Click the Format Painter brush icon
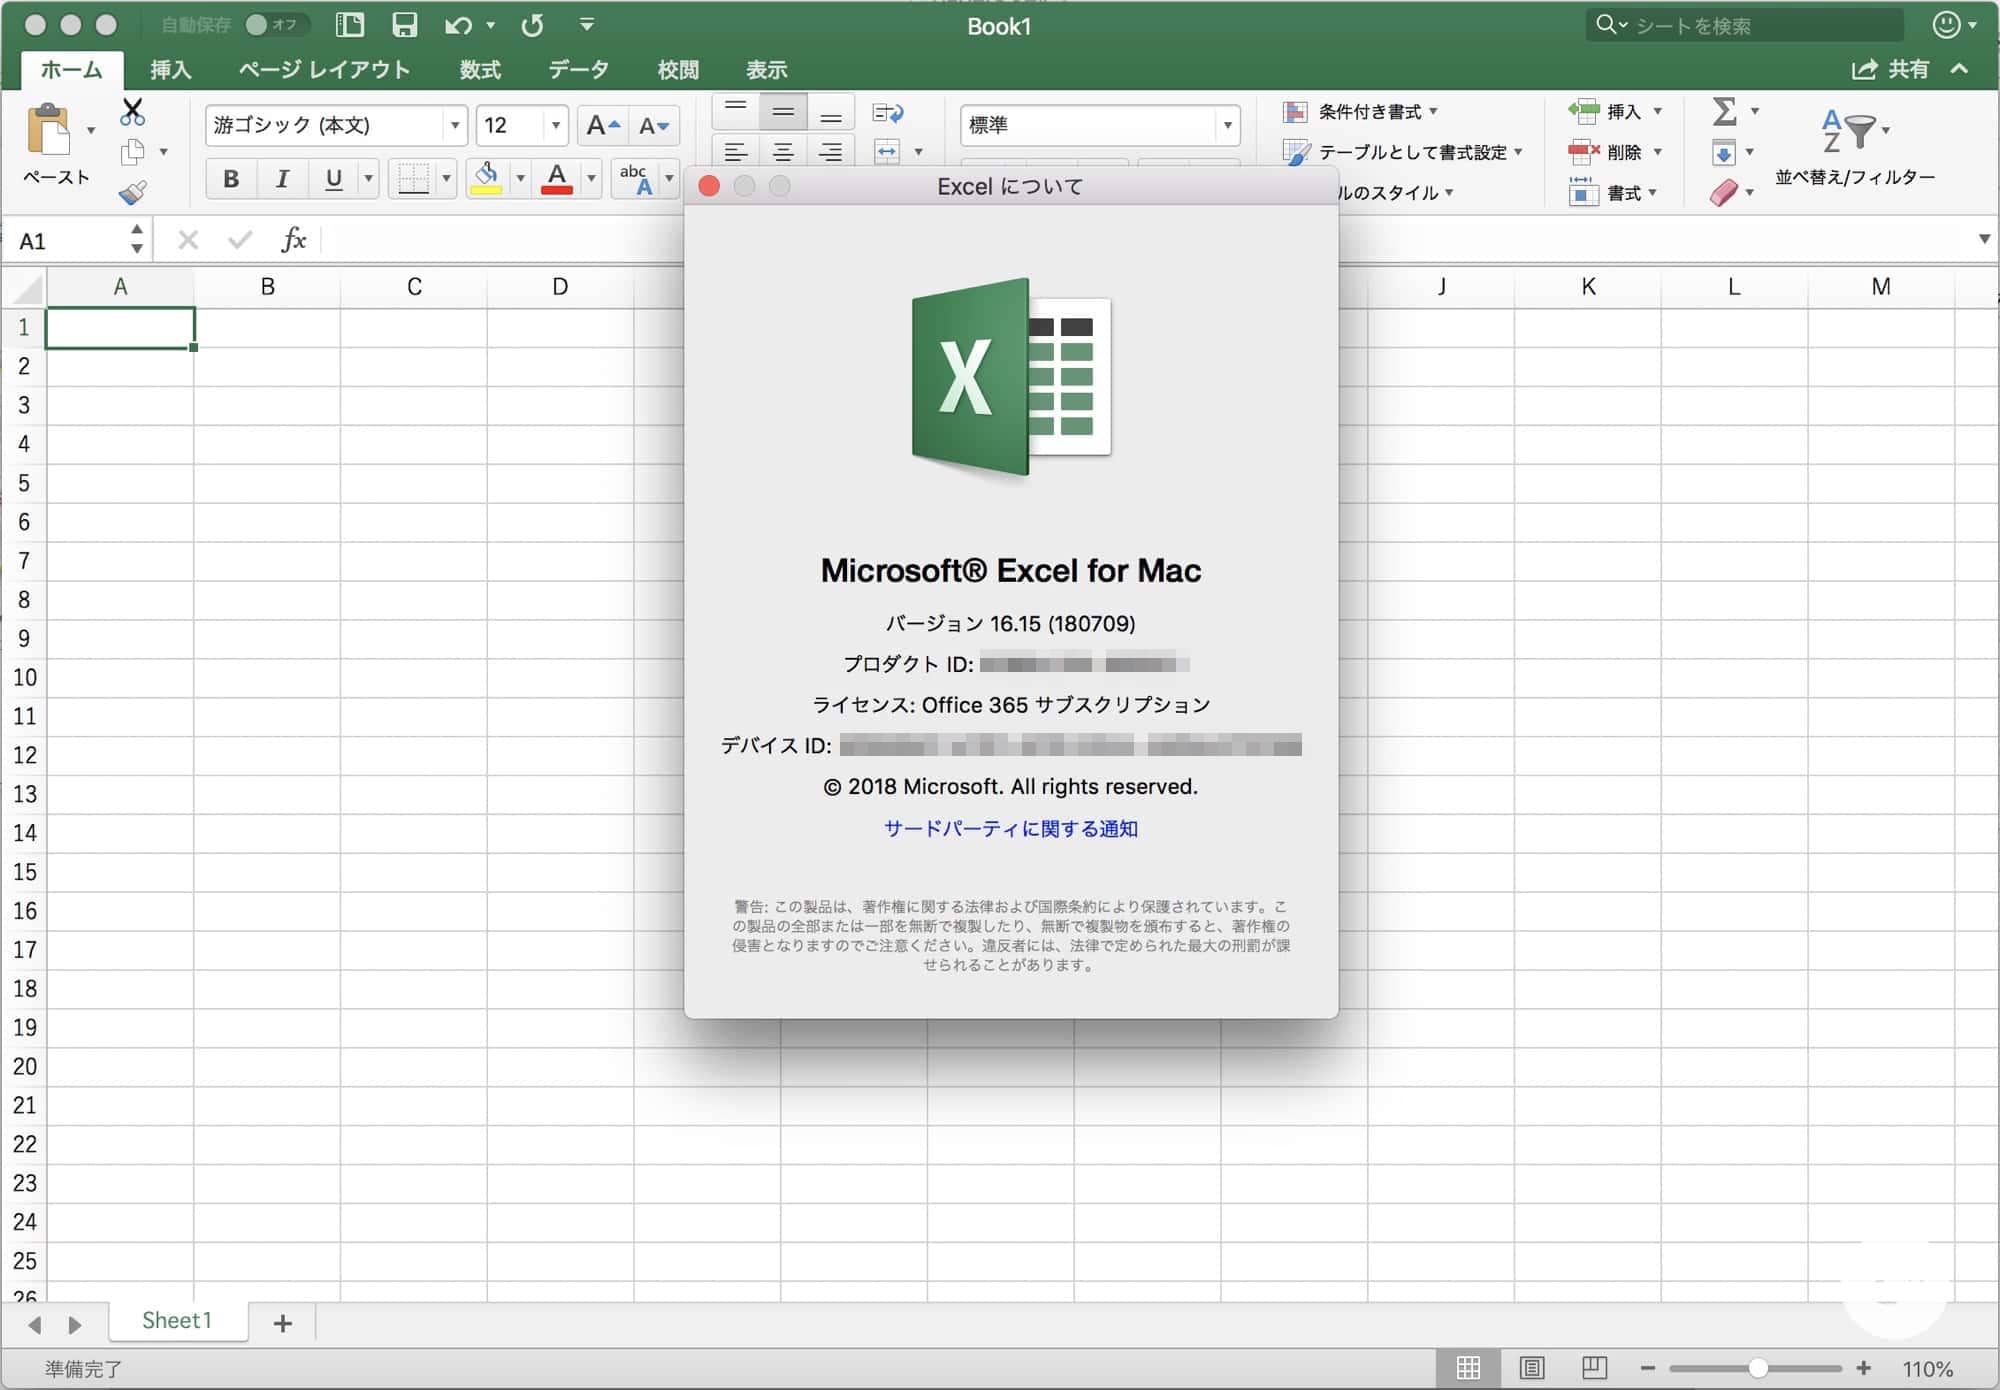 132,192
